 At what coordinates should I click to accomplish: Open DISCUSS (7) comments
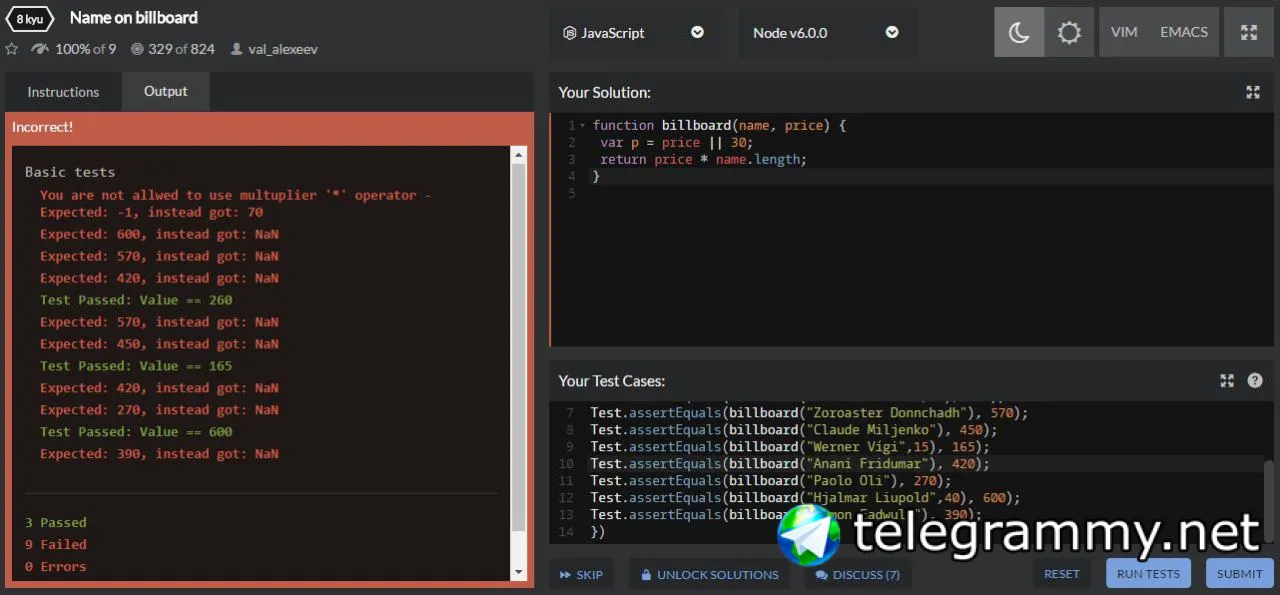[858, 574]
